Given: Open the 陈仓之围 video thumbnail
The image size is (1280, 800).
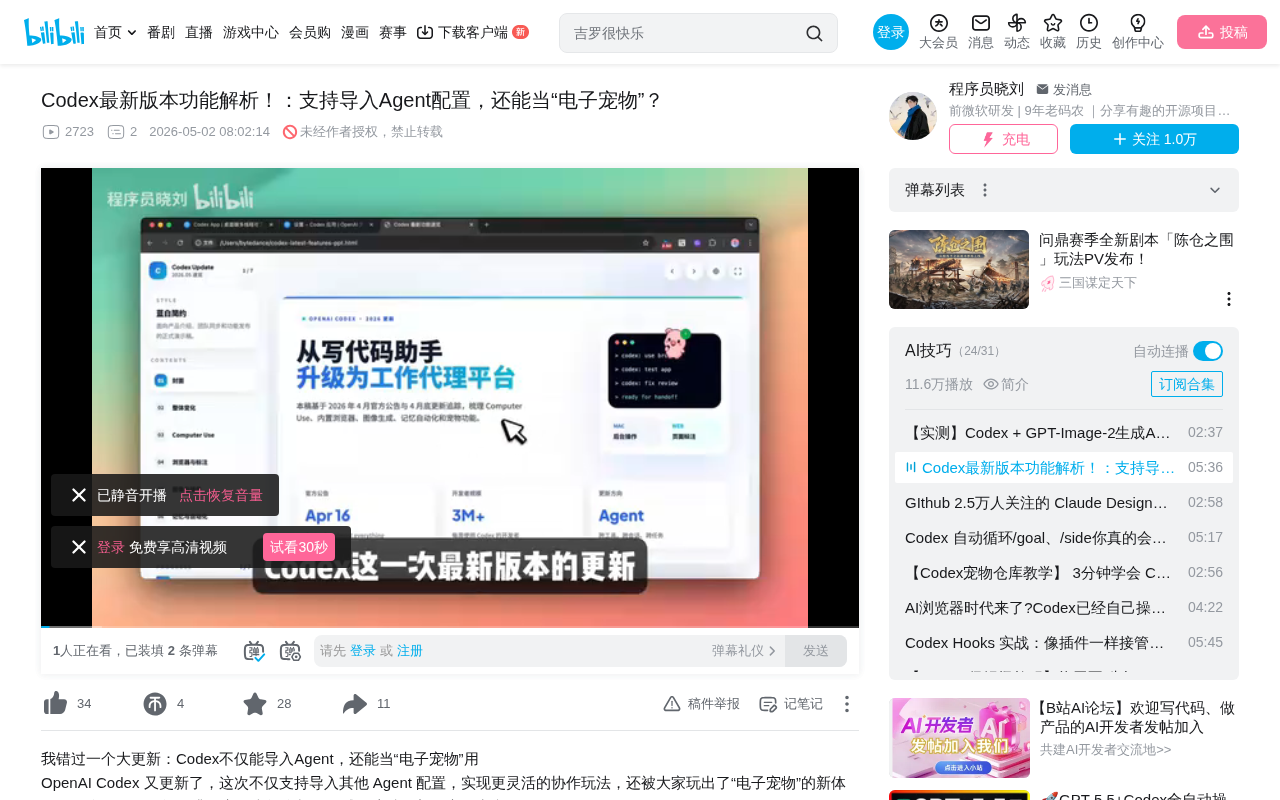Looking at the screenshot, I should point(959,270).
